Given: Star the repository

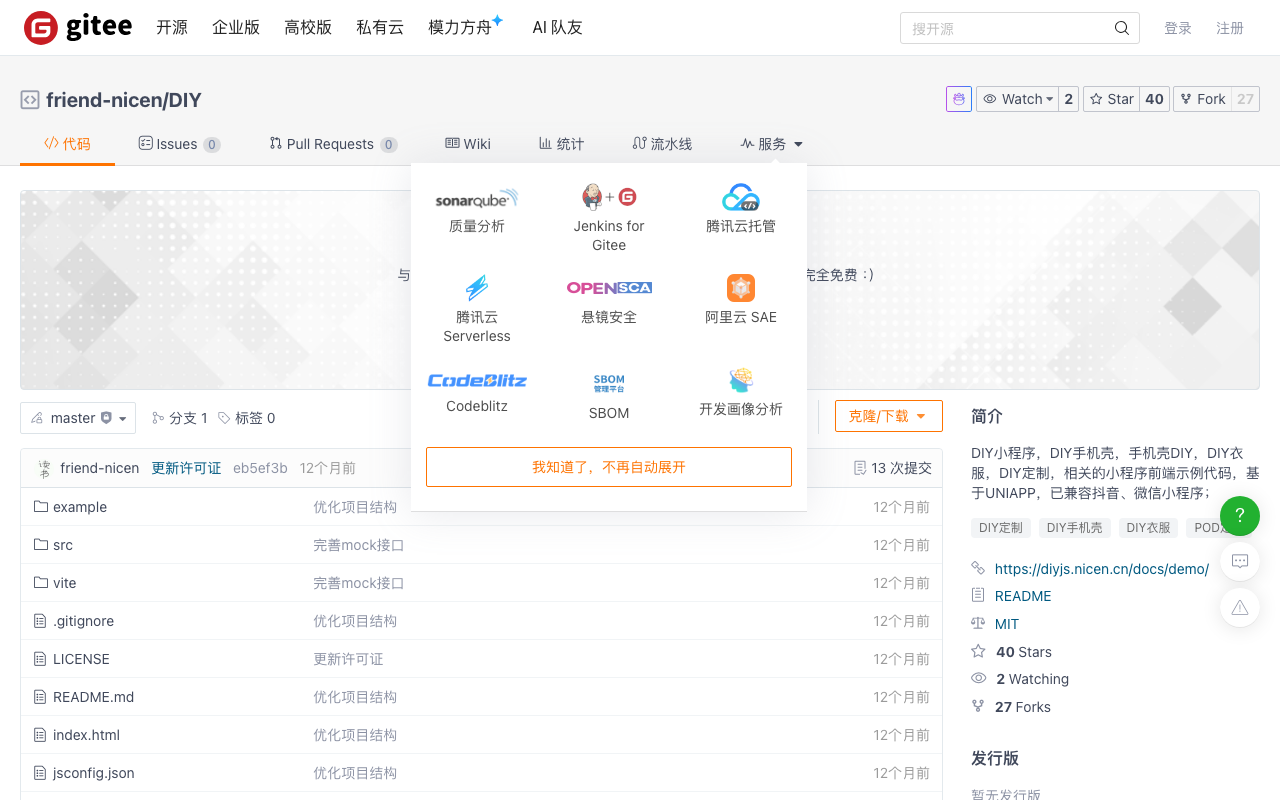Looking at the screenshot, I should (1111, 99).
